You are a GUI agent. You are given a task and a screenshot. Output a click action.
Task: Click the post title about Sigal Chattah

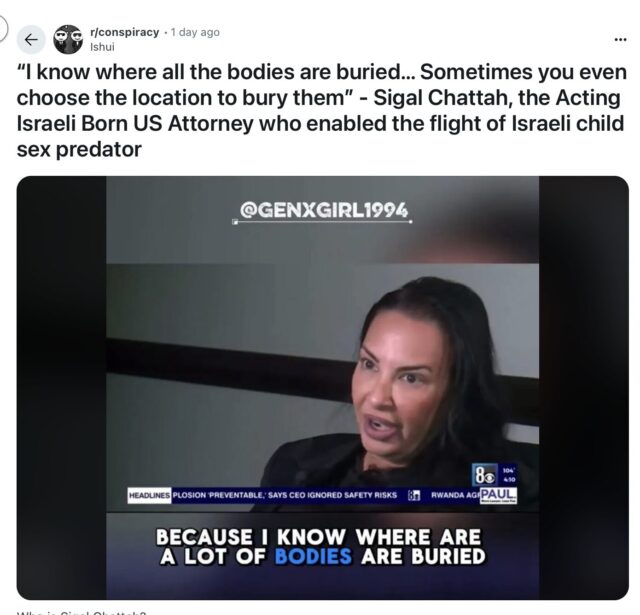(x=322, y=111)
